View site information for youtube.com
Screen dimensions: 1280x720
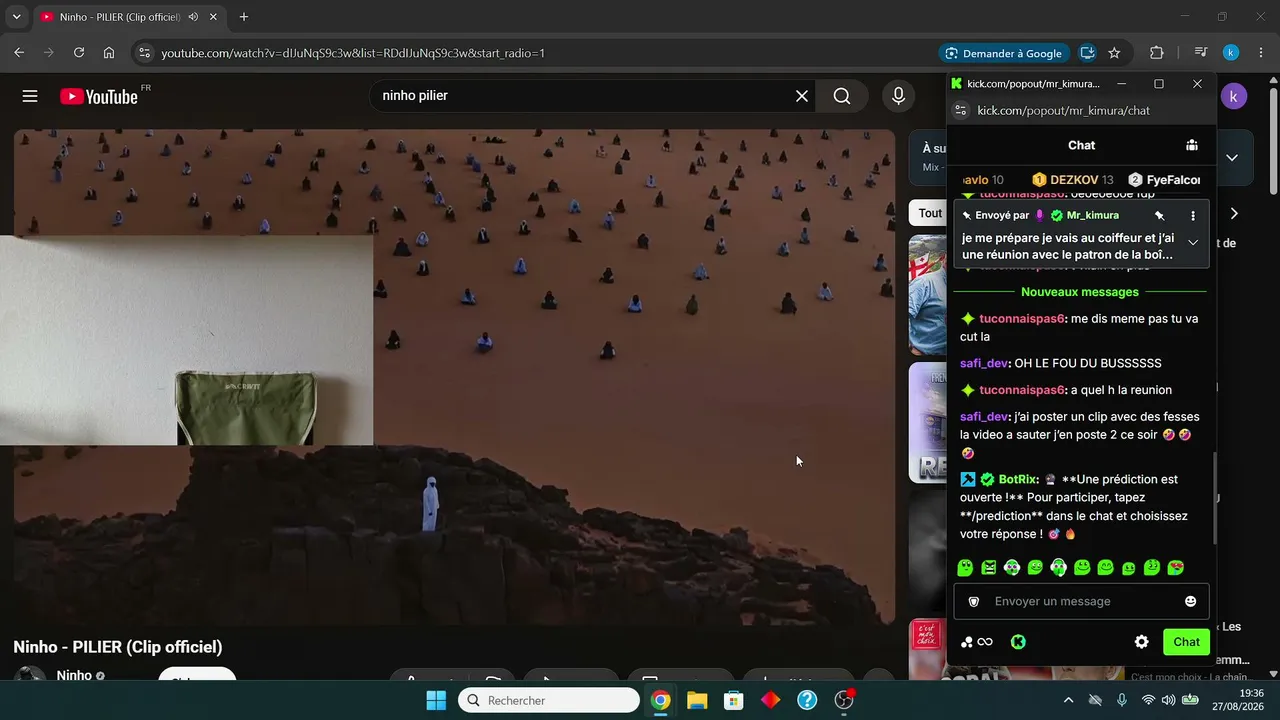pyautogui.click(x=144, y=53)
